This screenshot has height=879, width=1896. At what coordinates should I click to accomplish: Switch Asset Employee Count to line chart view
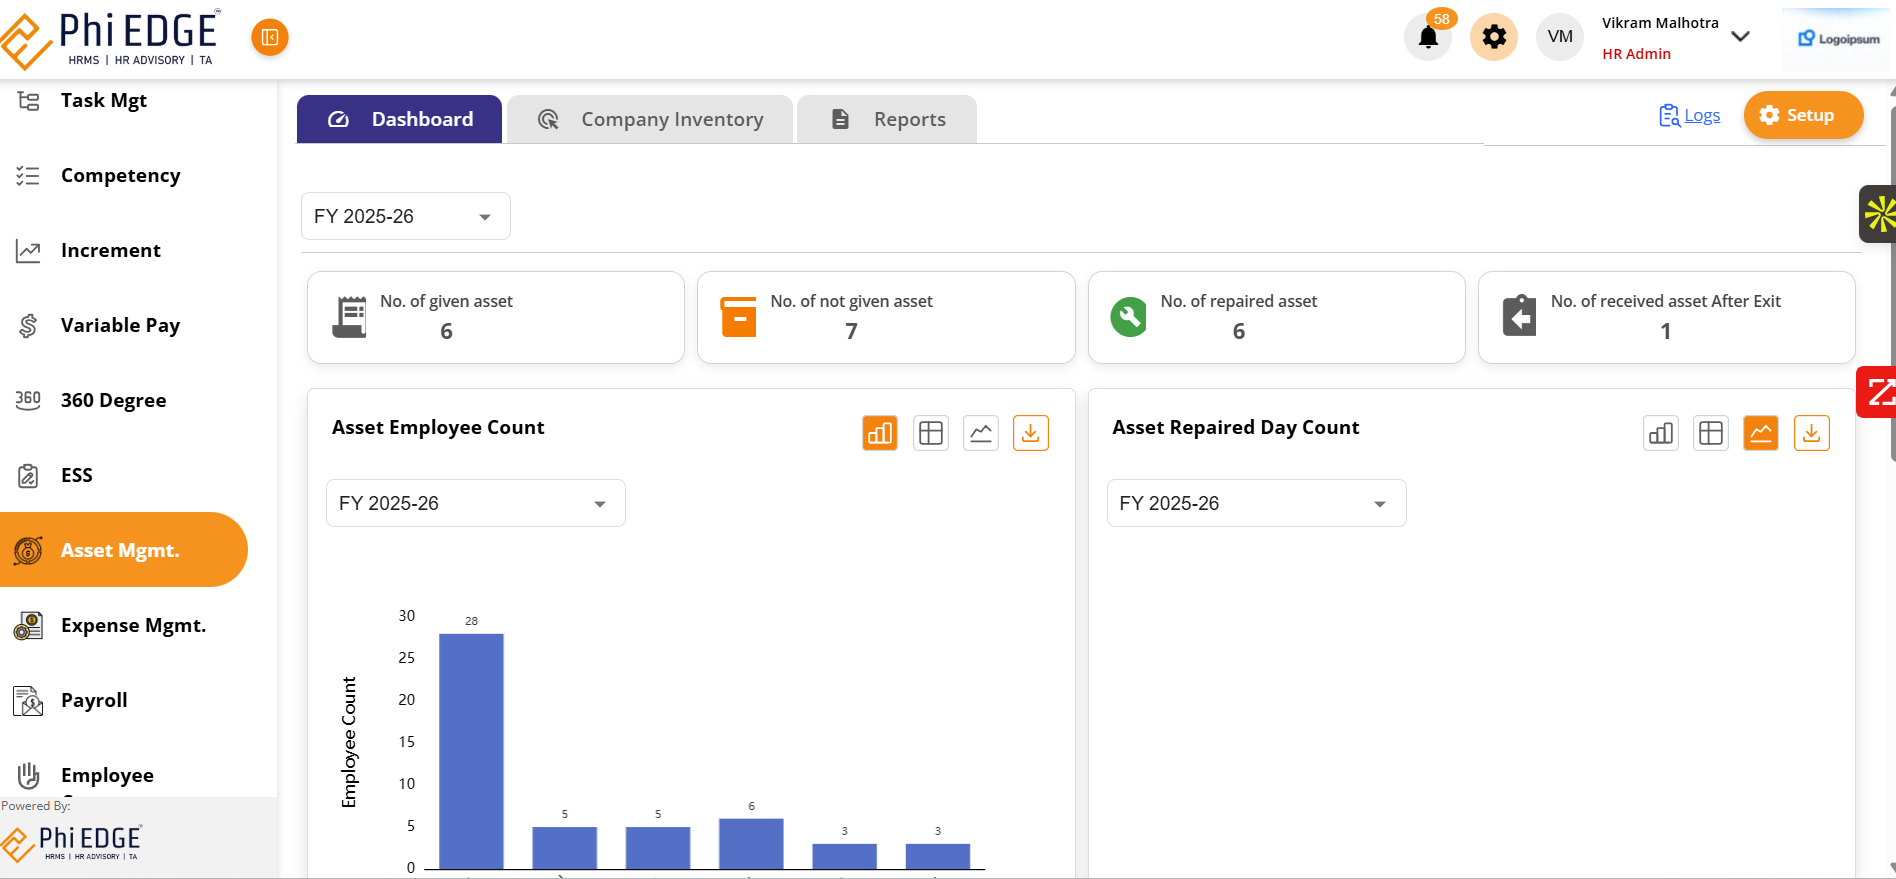tap(980, 433)
